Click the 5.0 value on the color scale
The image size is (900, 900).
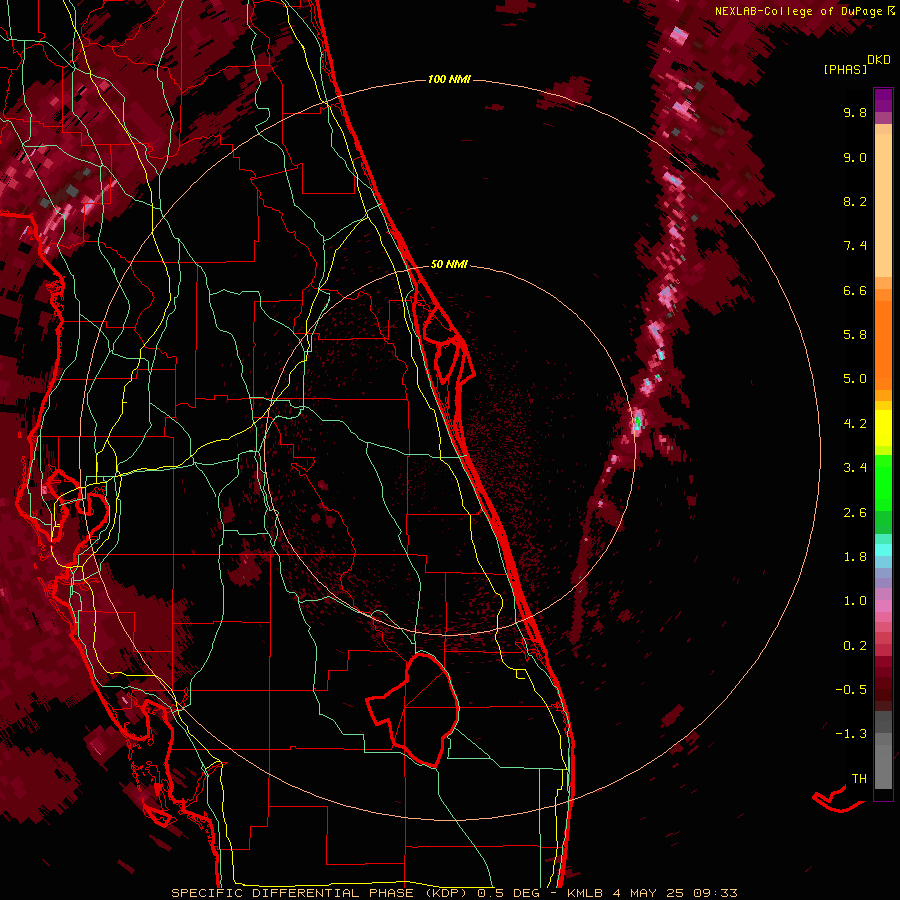point(855,379)
